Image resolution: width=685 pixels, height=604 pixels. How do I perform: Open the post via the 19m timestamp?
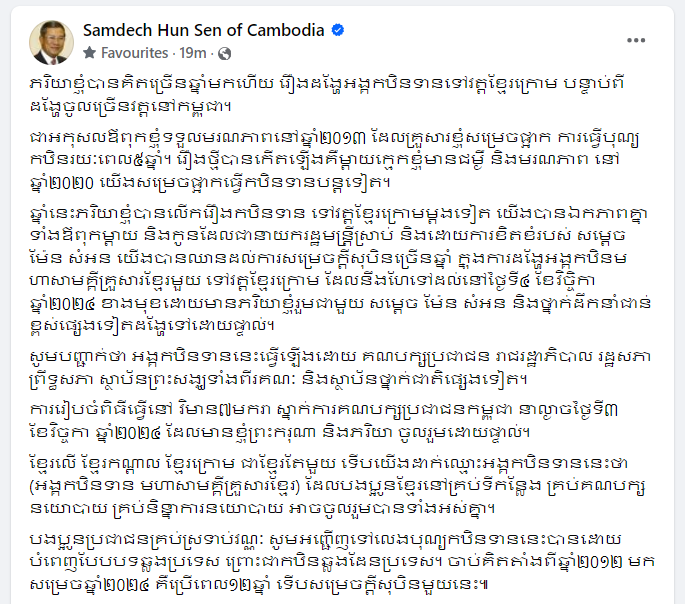coord(196,52)
